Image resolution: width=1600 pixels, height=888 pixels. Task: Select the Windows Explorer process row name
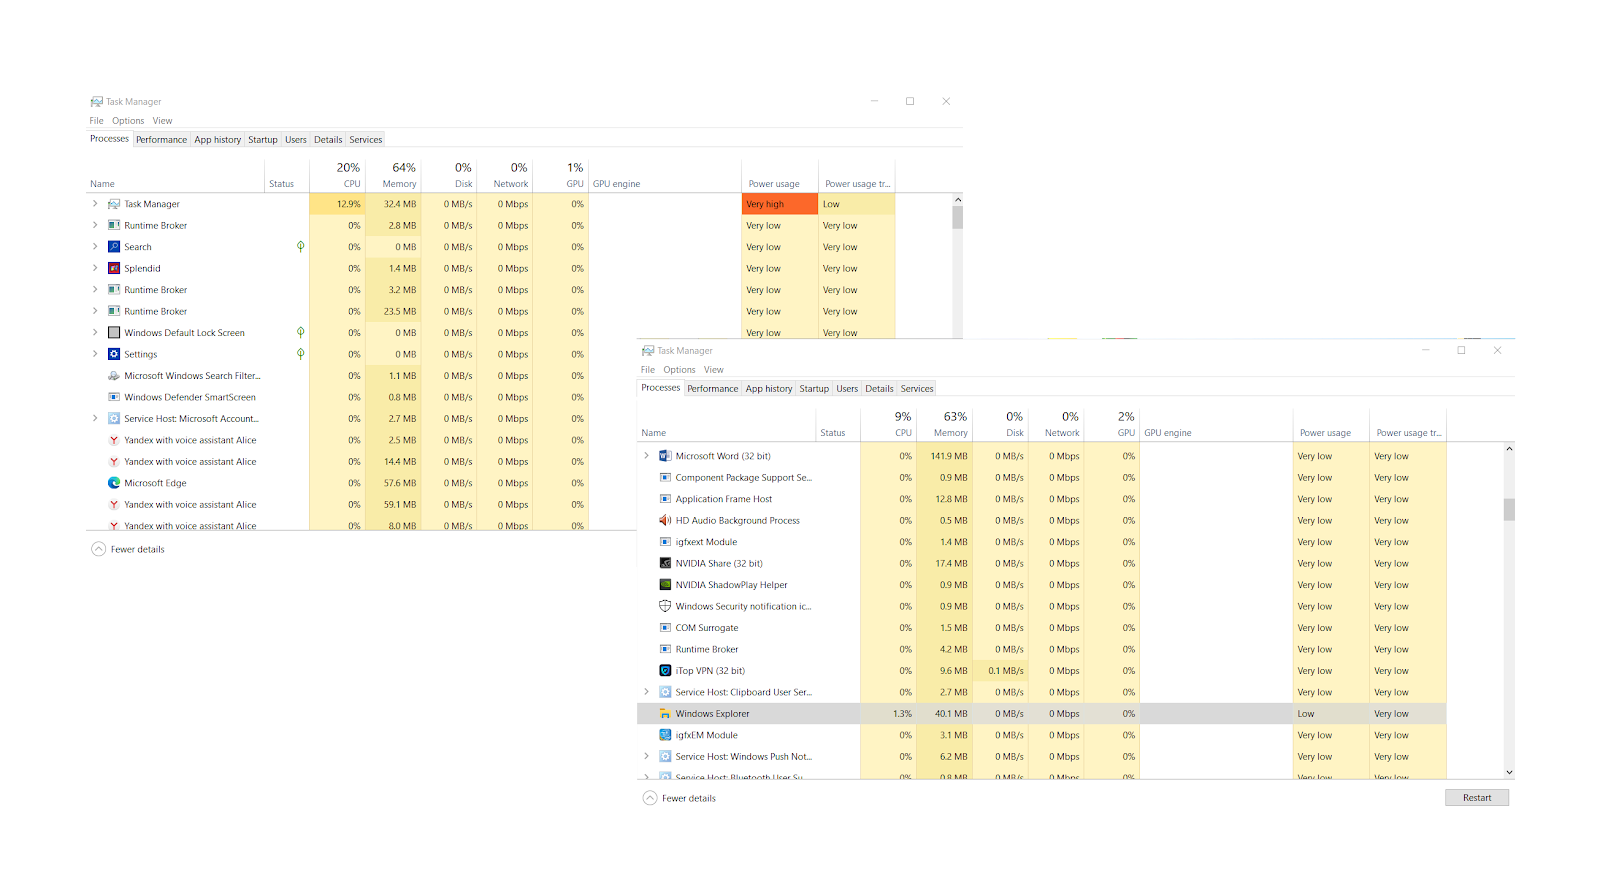712,714
